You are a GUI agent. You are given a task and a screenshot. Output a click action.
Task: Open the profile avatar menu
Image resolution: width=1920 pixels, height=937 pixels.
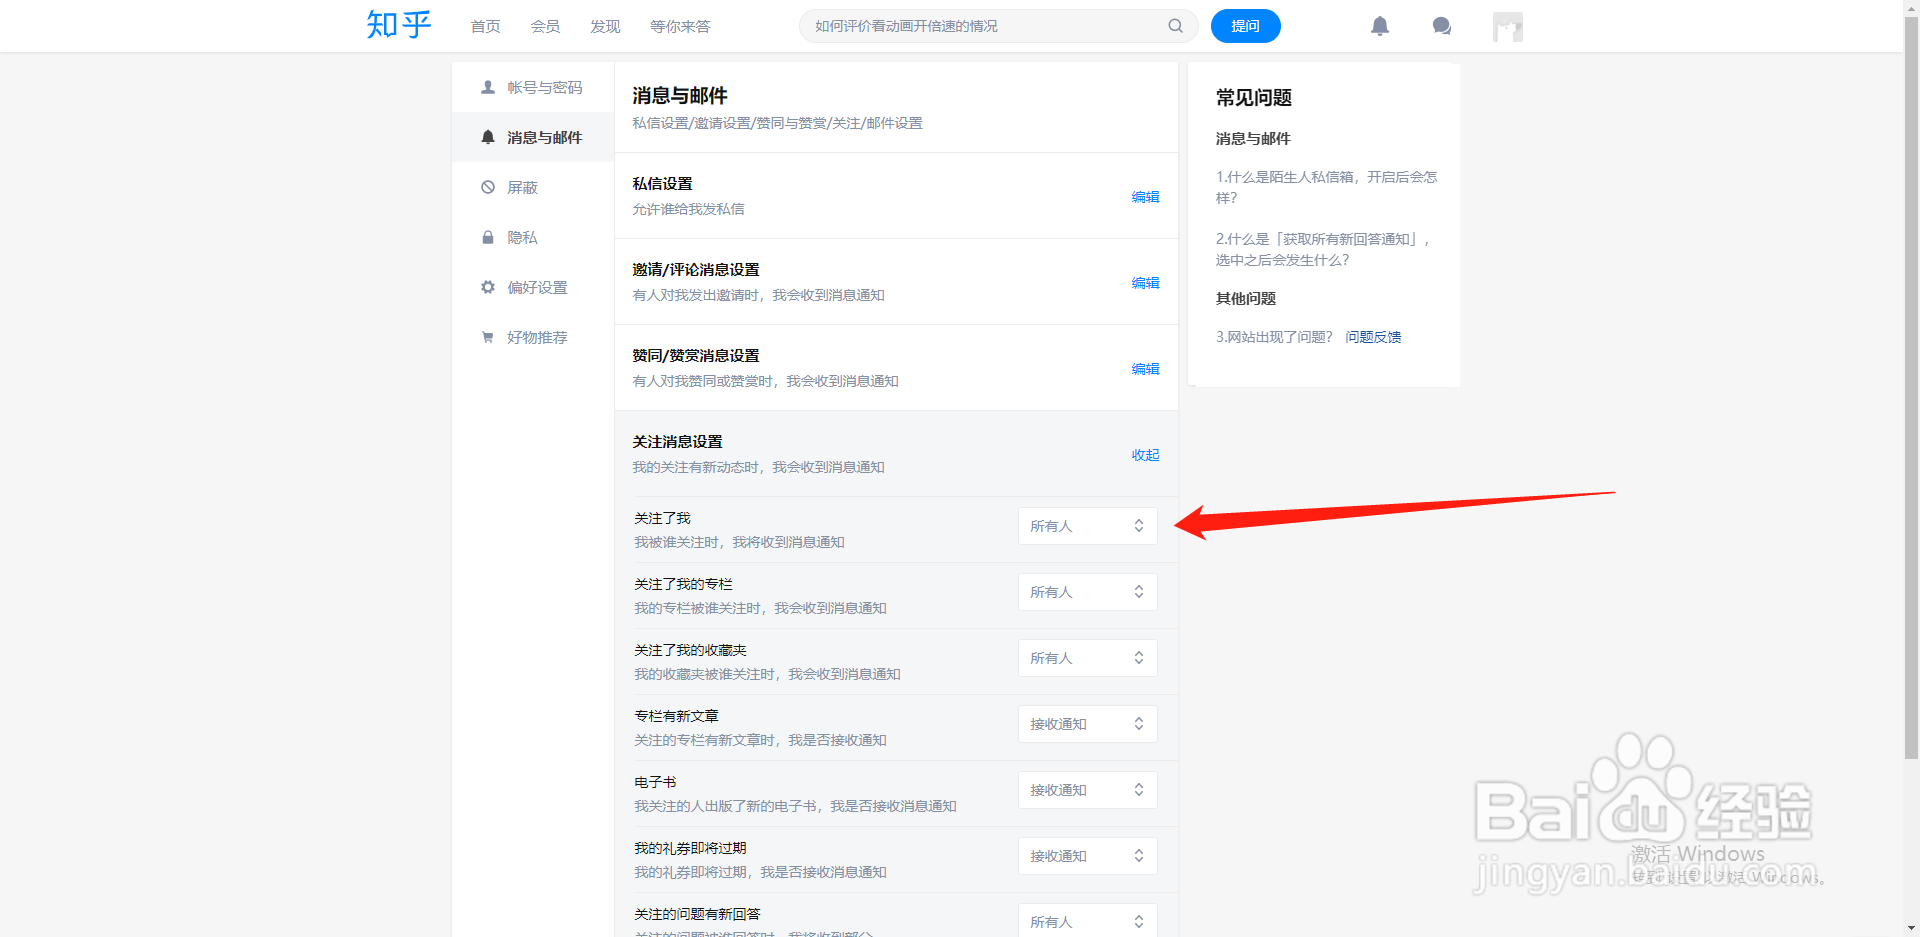(1507, 26)
